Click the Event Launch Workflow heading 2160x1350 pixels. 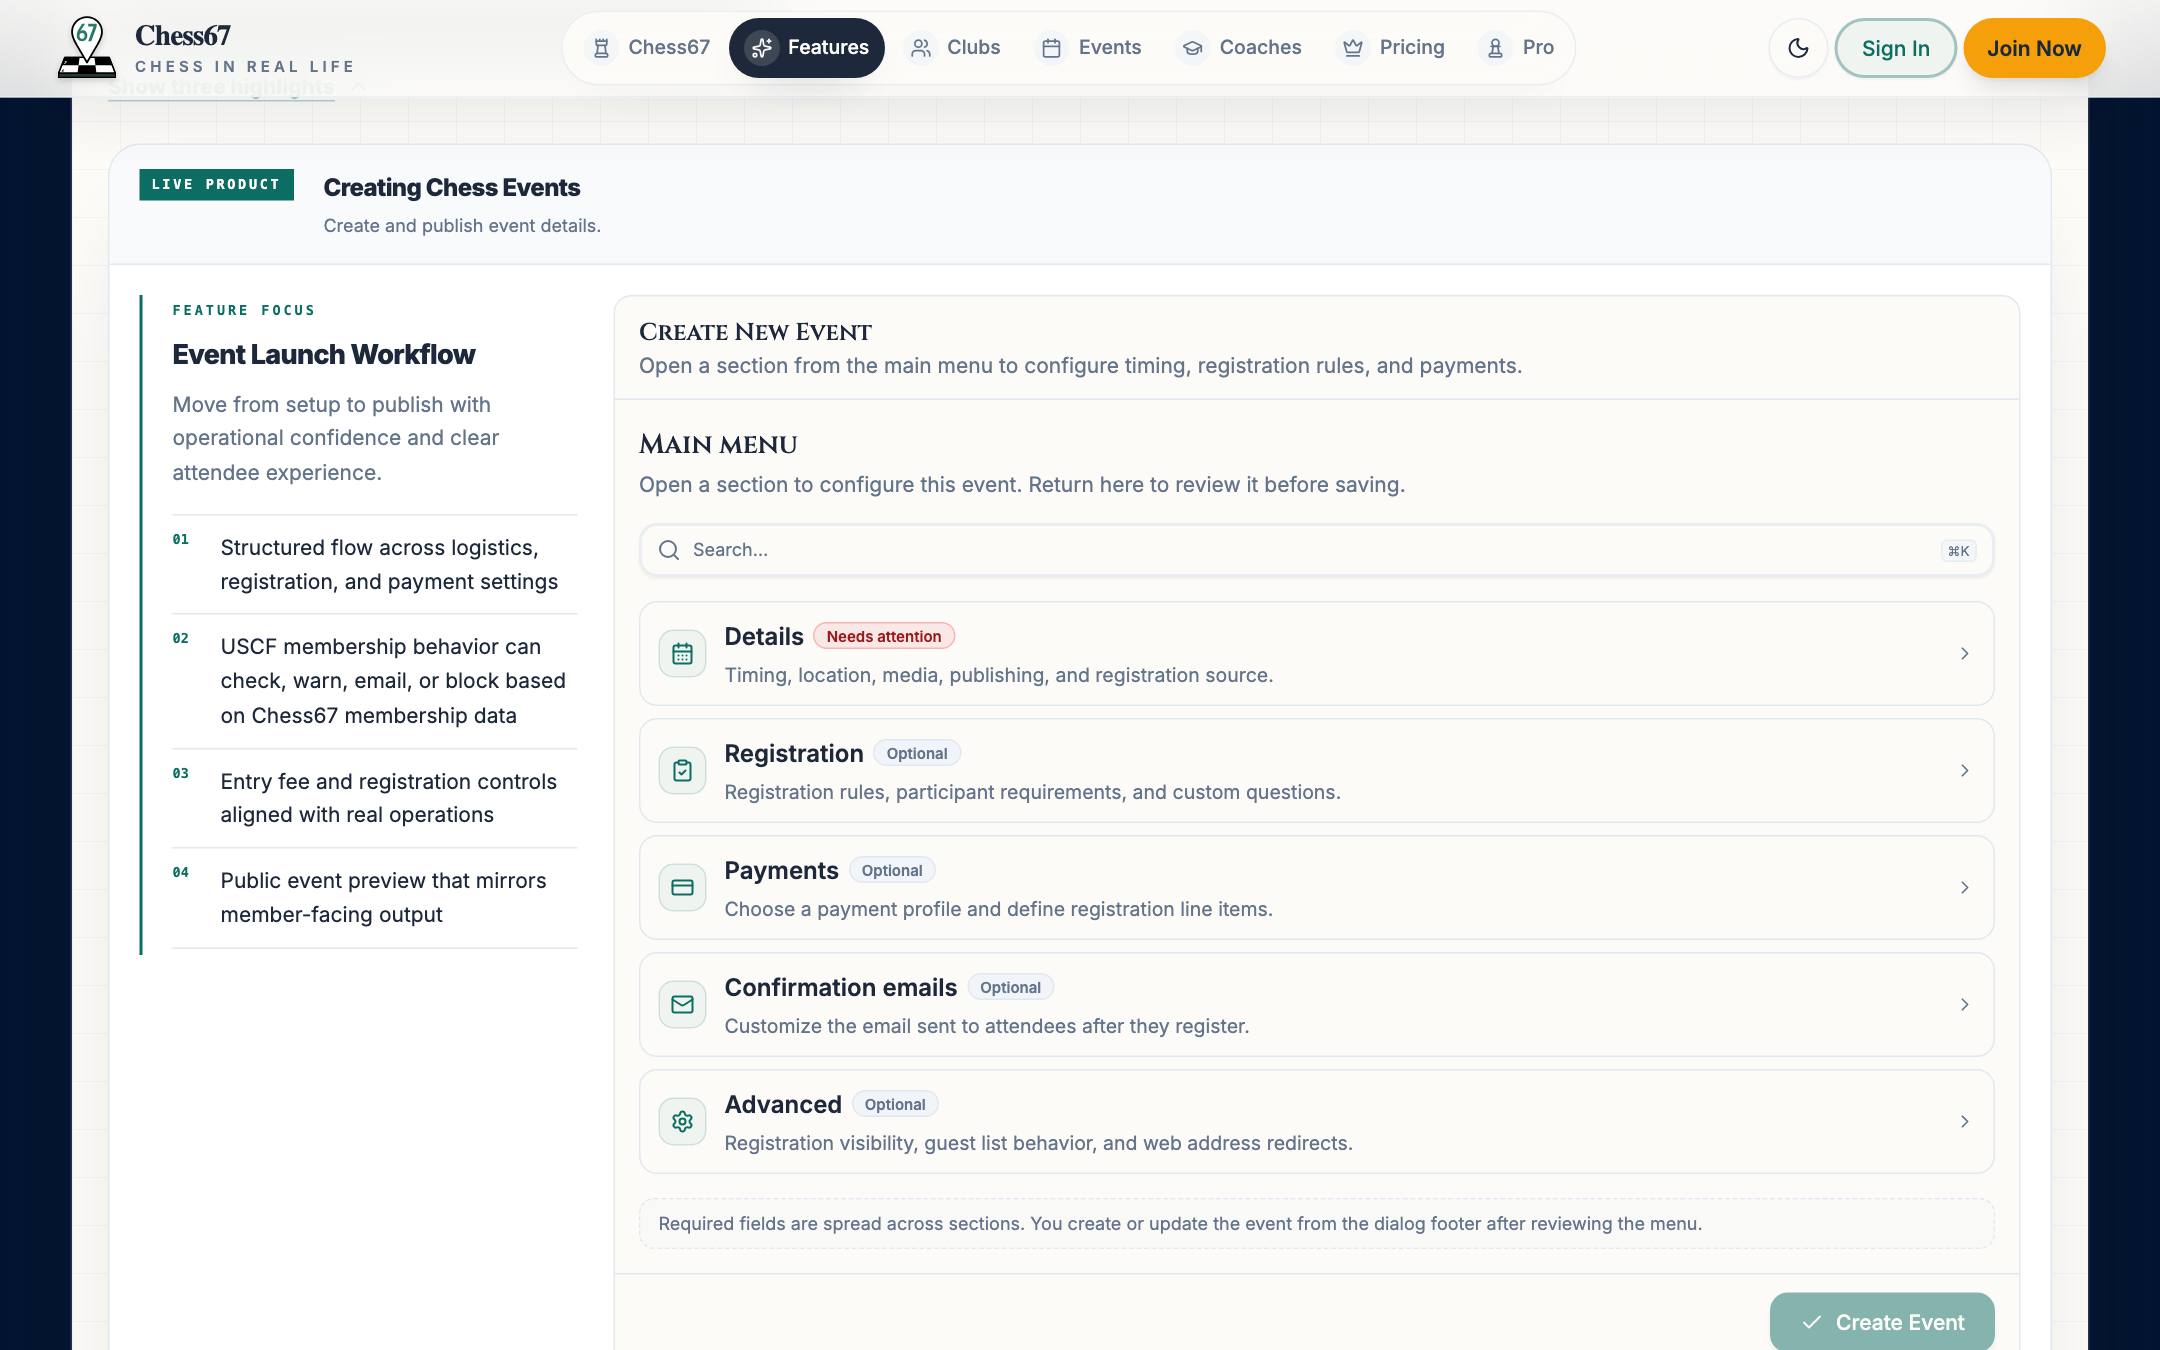point(323,354)
